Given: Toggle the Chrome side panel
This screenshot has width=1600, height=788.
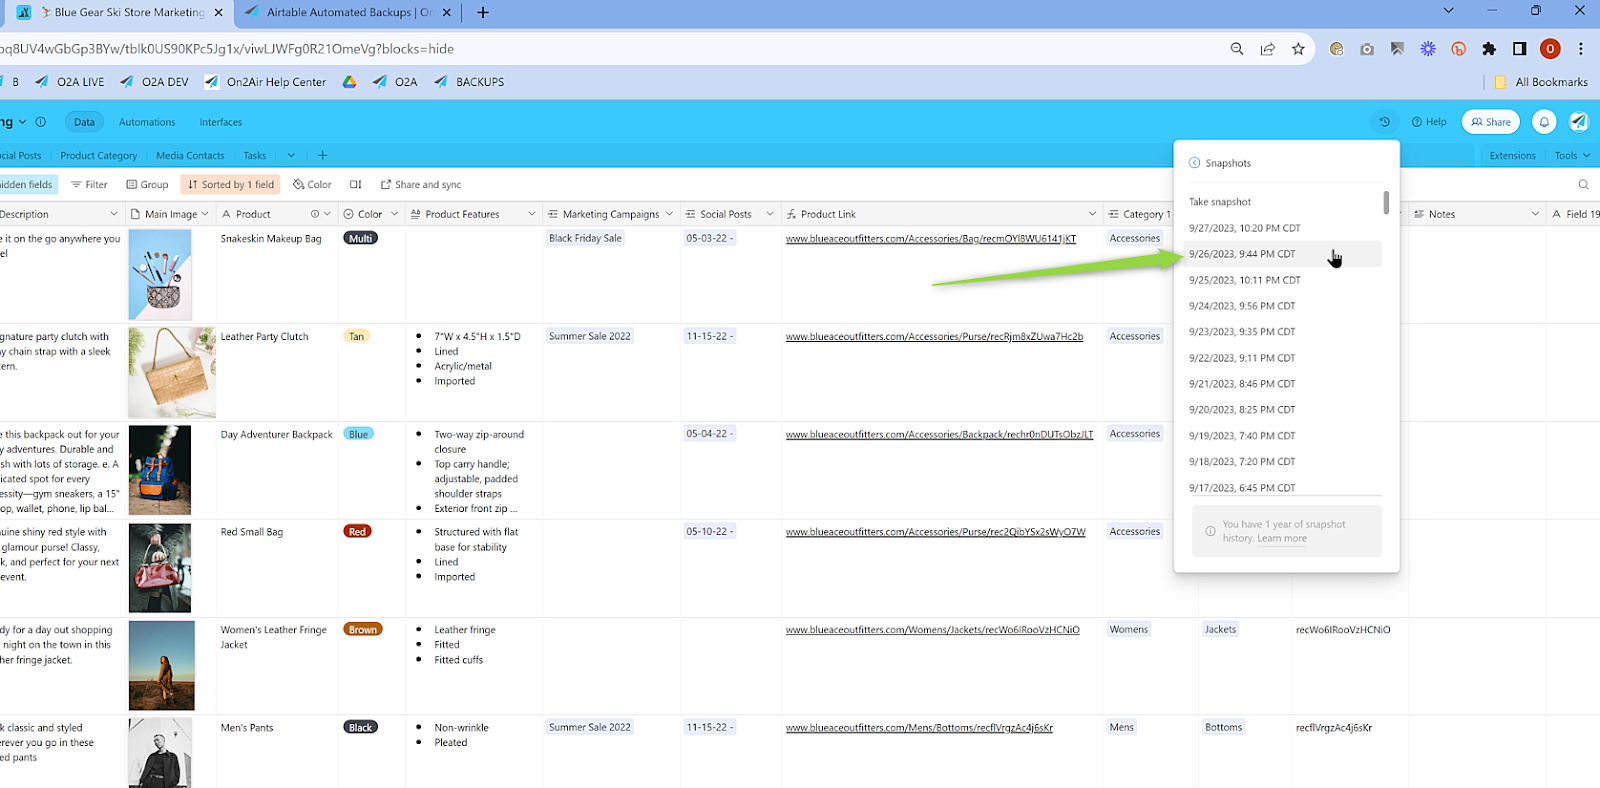Looking at the screenshot, I should pos(1519,49).
